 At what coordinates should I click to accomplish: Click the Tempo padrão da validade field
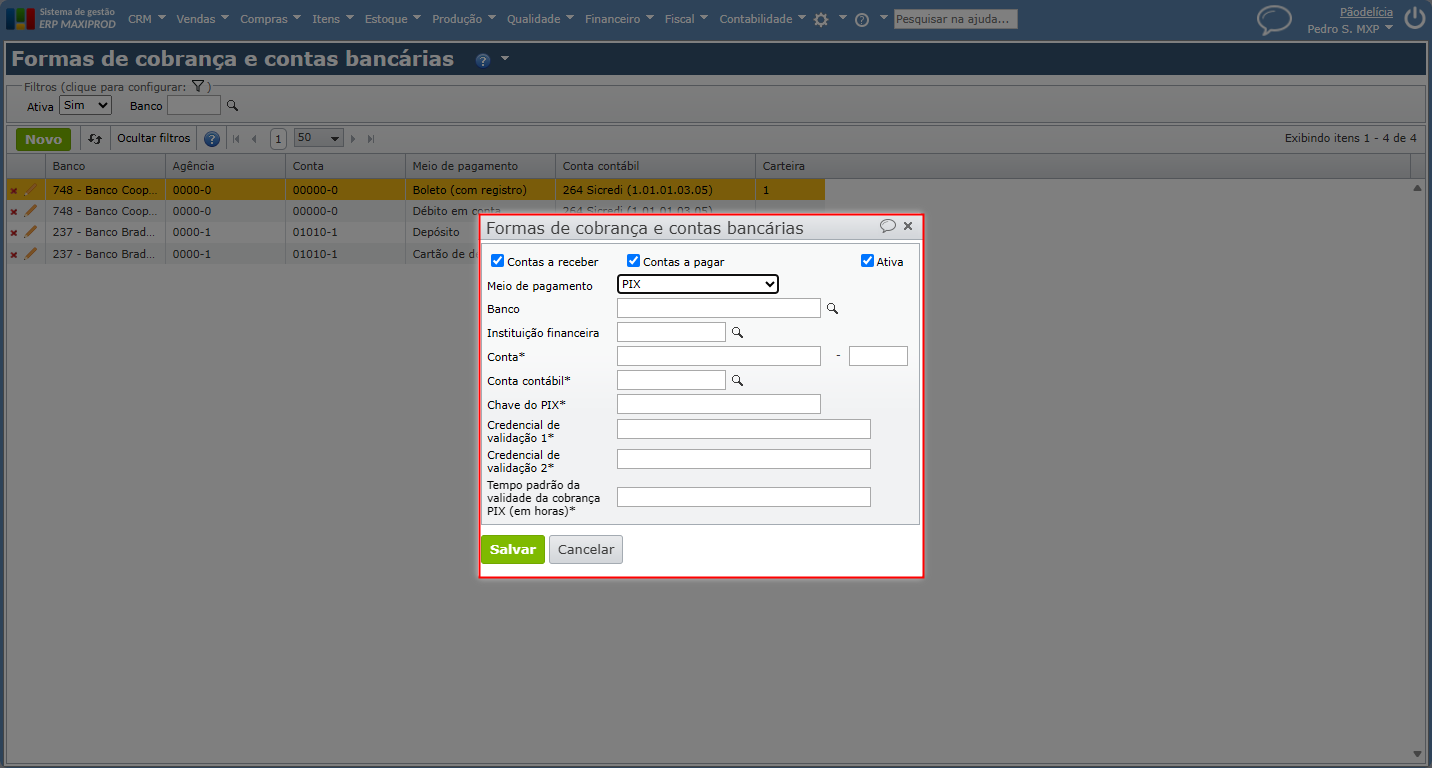click(744, 497)
